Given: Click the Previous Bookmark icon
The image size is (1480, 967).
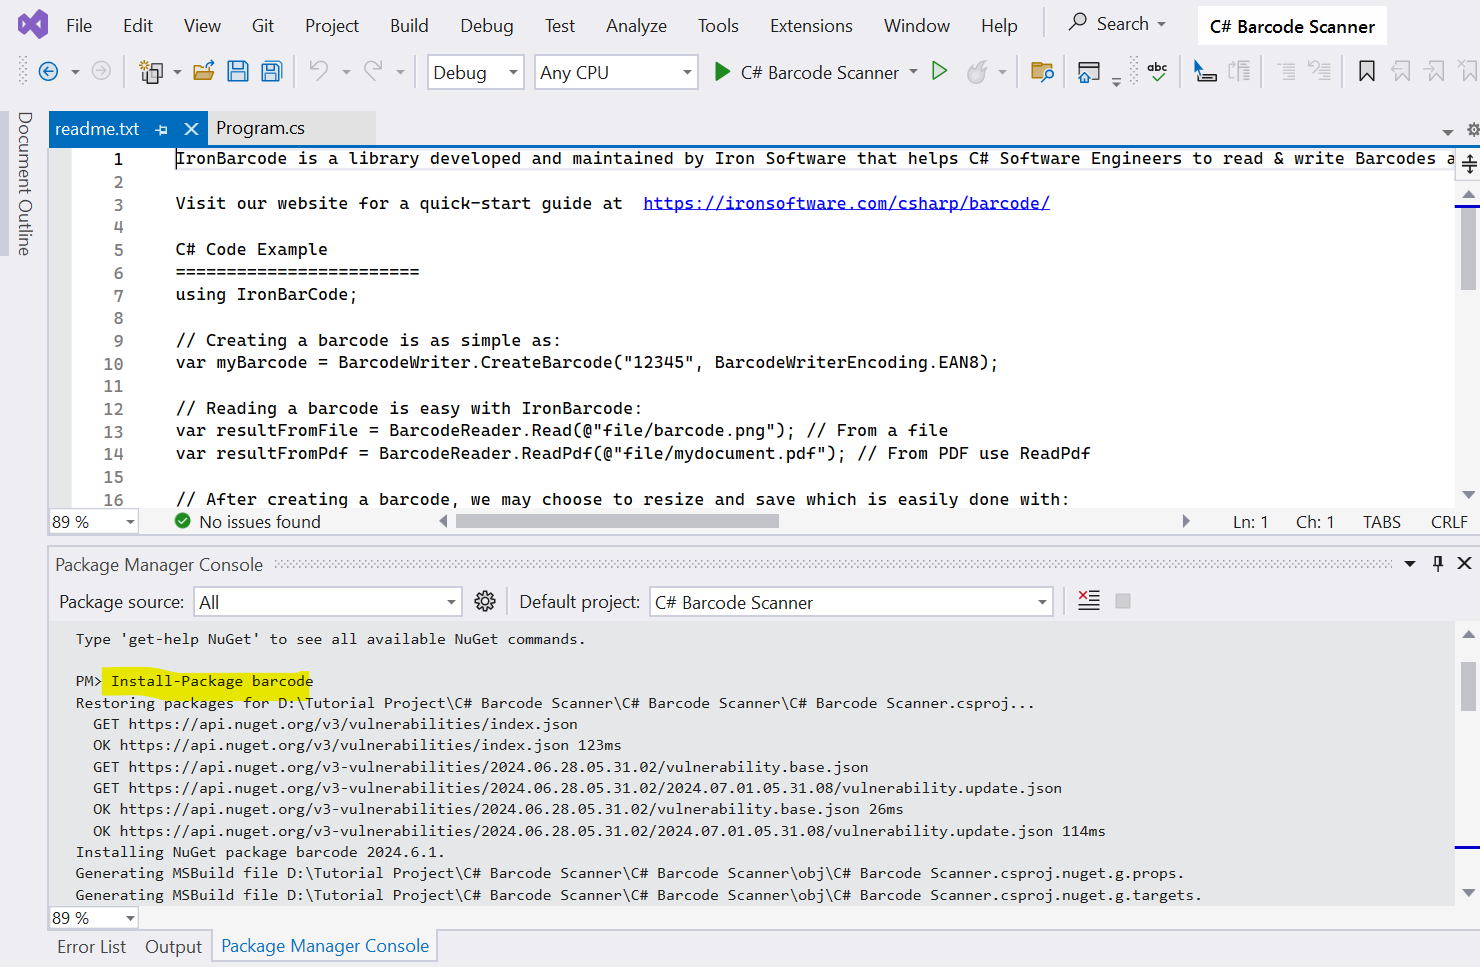Looking at the screenshot, I should [x=1401, y=71].
